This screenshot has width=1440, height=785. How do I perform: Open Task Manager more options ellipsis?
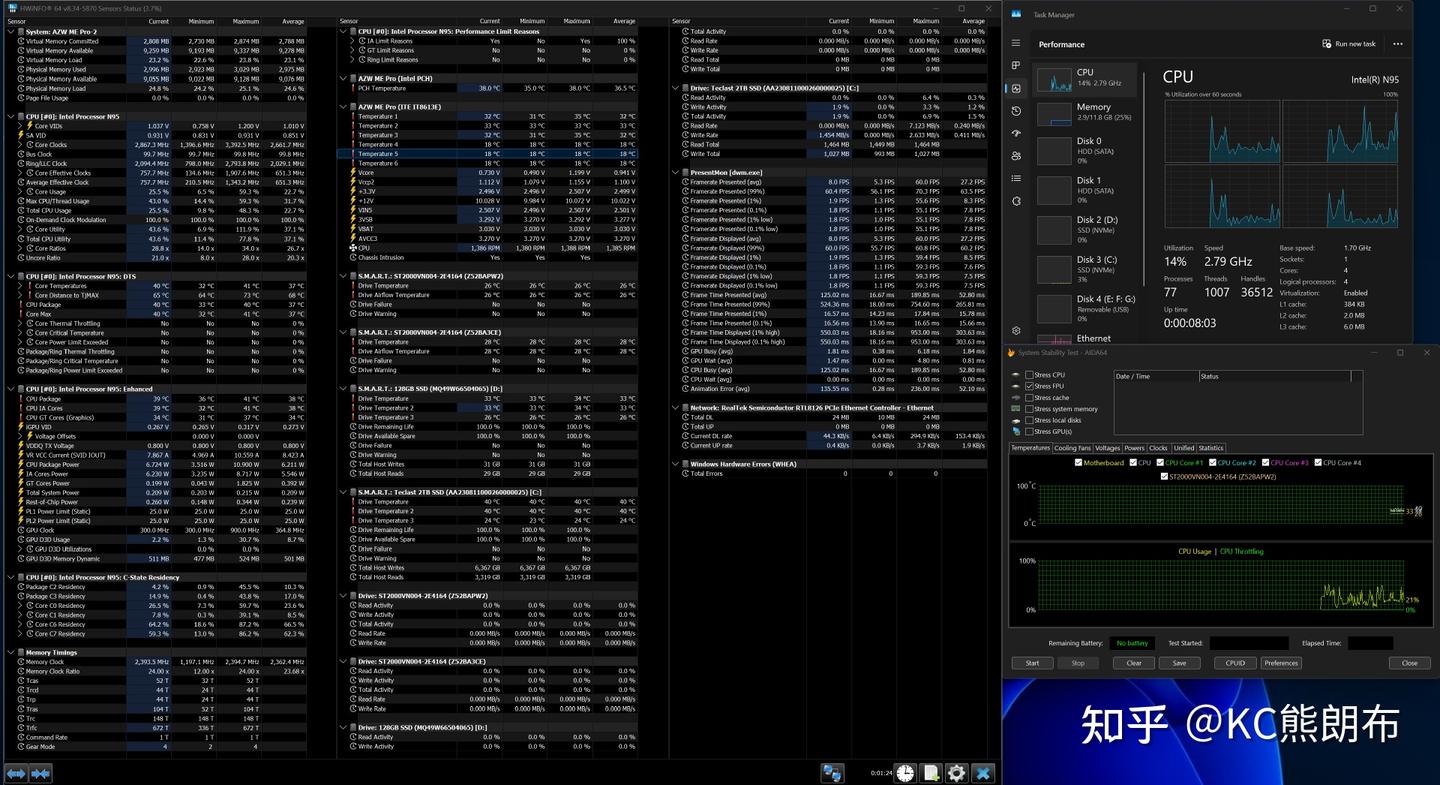pyautogui.click(x=1398, y=44)
